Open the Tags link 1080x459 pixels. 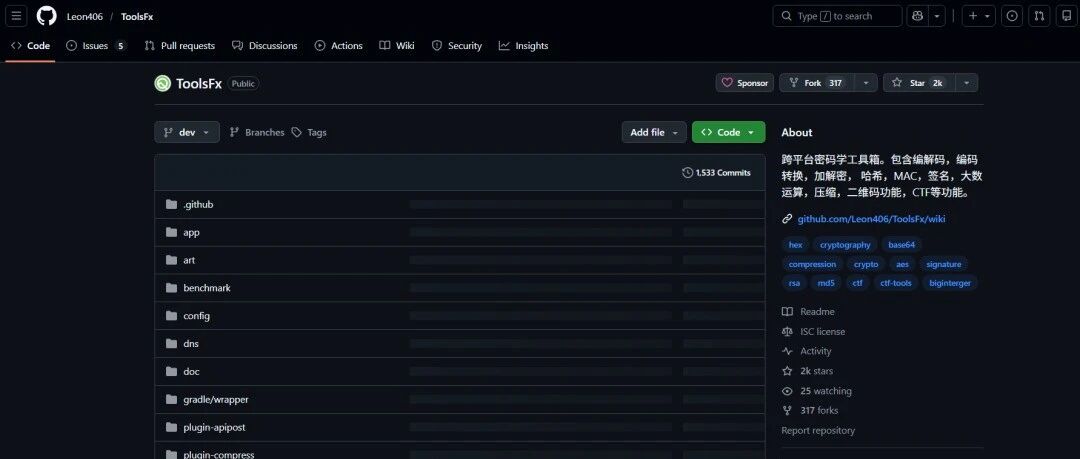(309, 132)
